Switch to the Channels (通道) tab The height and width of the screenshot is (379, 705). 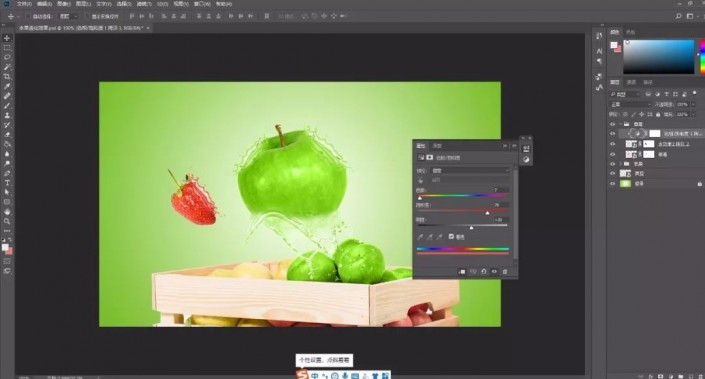[x=631, y=82]
